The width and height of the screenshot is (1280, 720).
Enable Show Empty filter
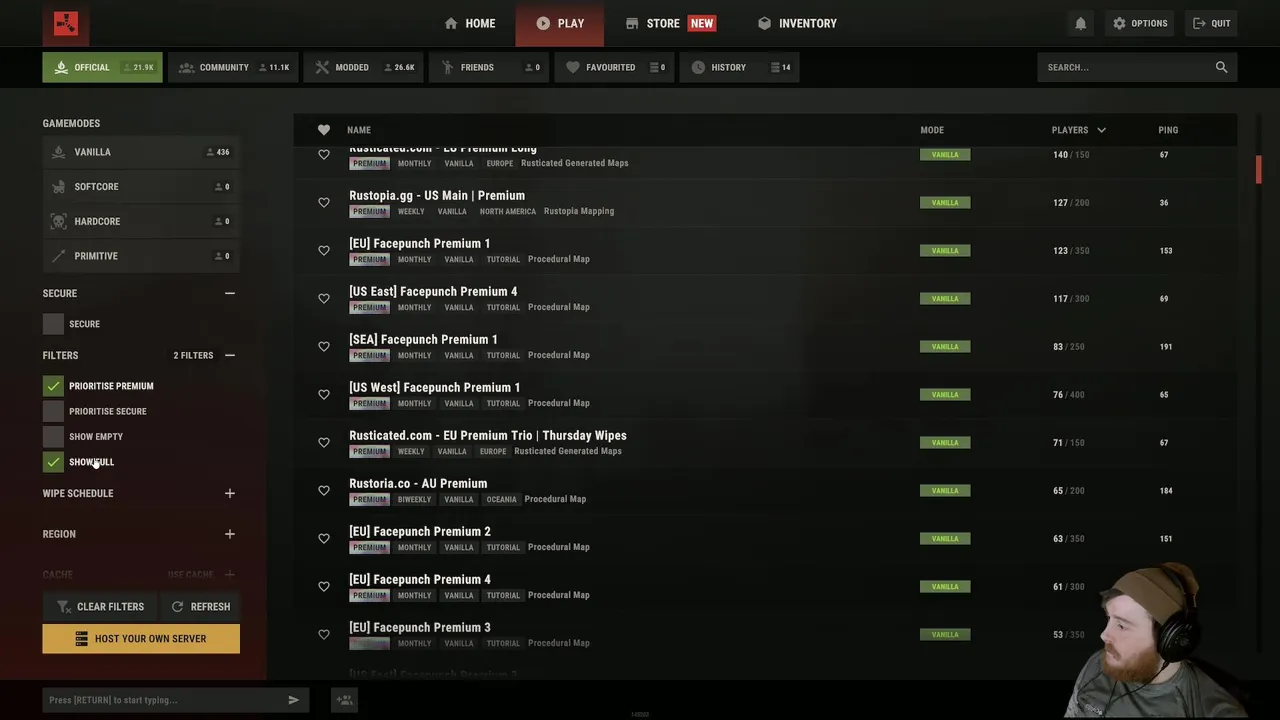pyautogui.click(x=53, y=437)
